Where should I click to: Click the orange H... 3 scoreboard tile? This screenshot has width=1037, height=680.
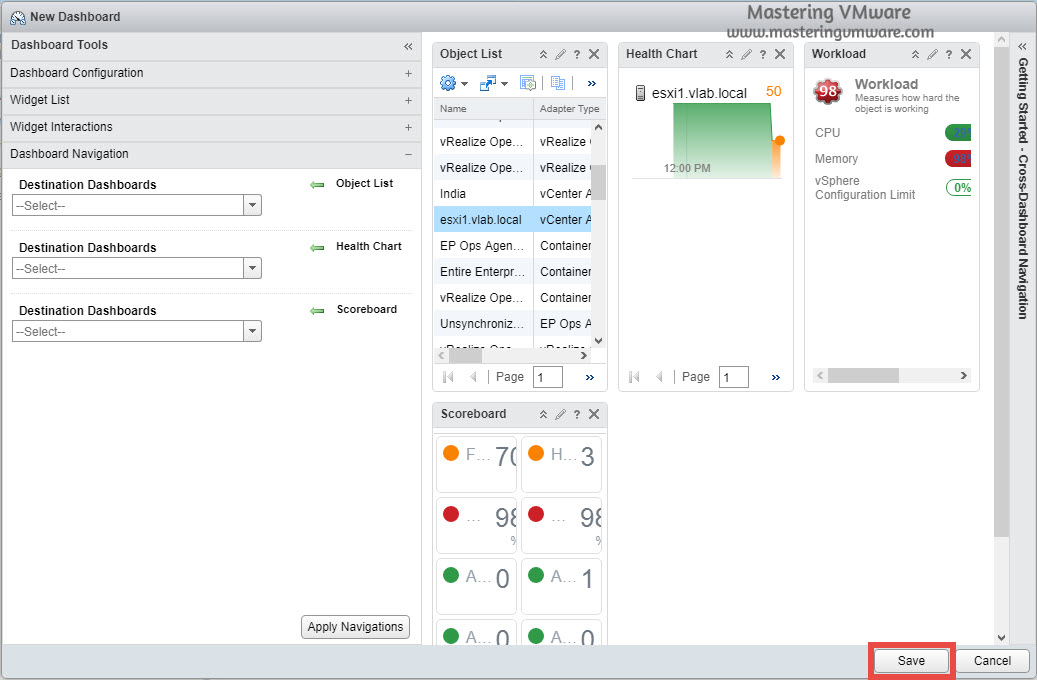561,464
